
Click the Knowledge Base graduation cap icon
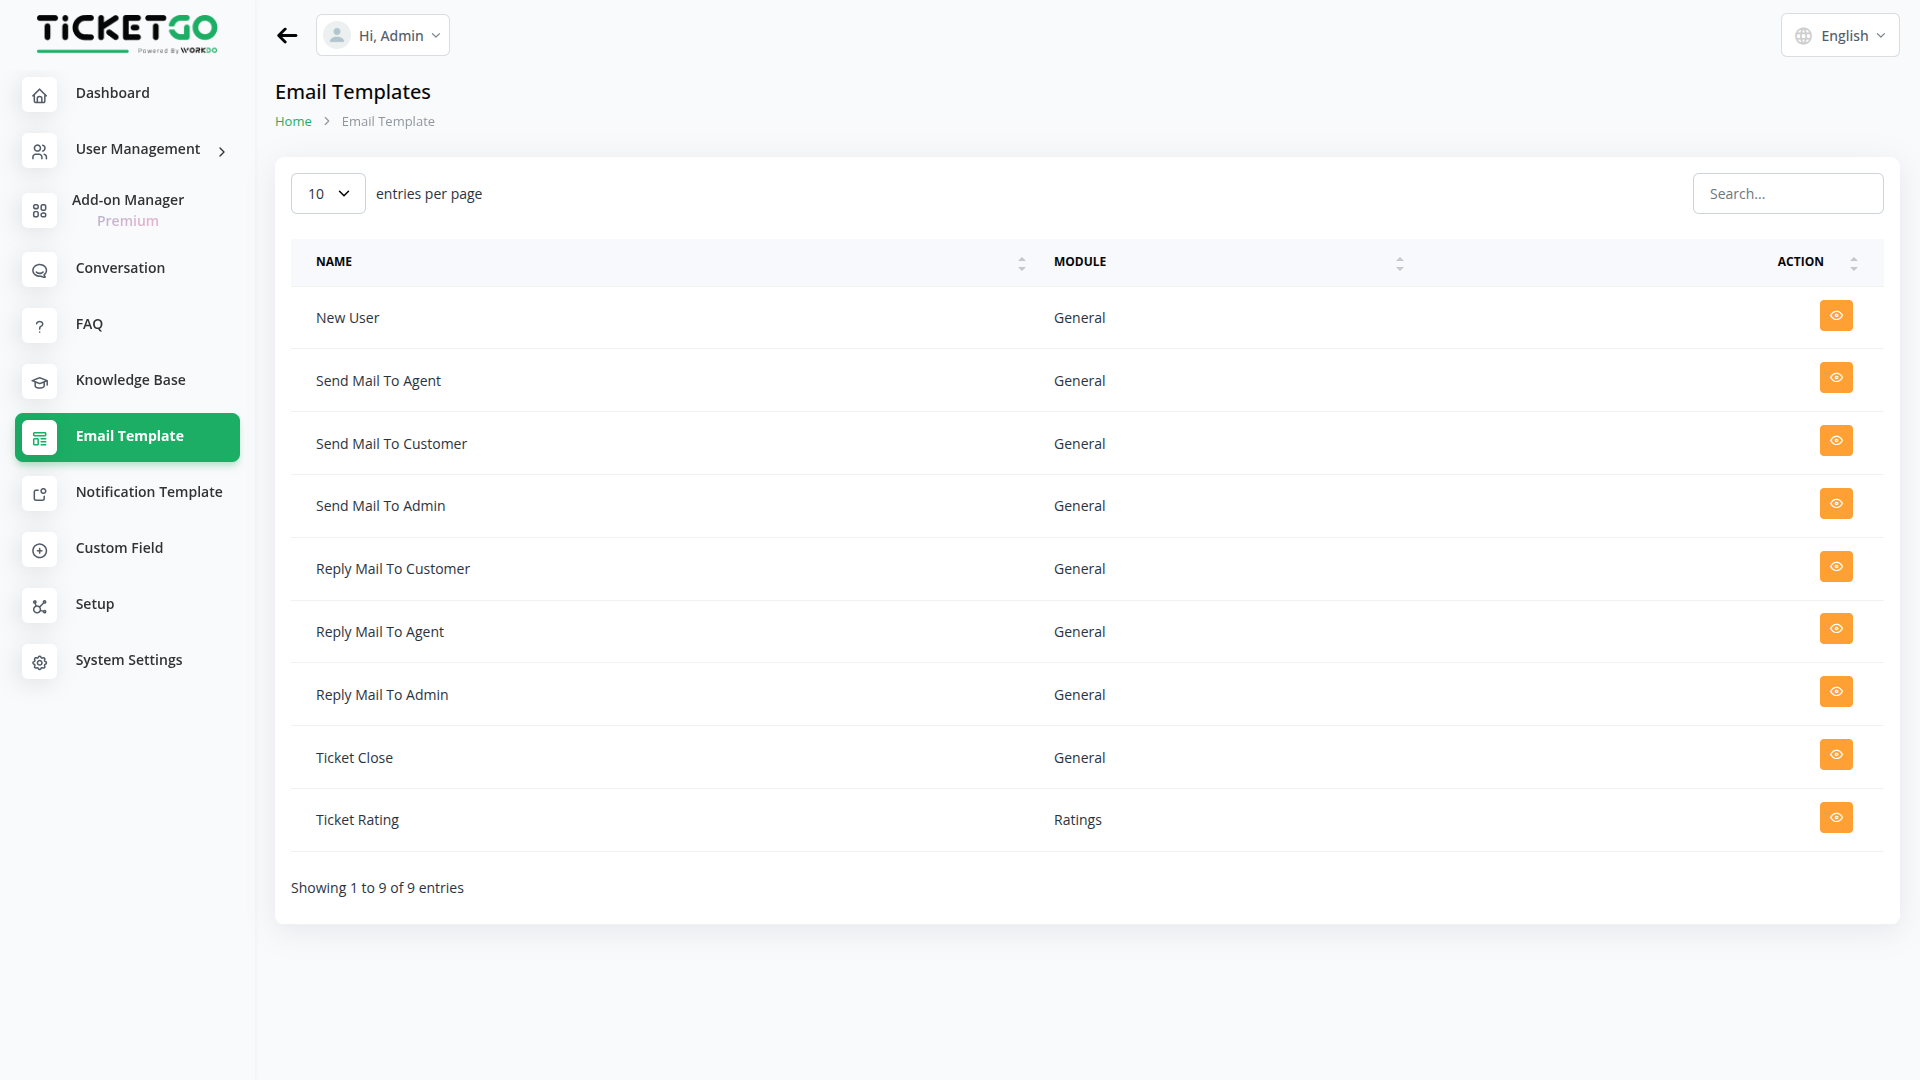tap(40, 383)
